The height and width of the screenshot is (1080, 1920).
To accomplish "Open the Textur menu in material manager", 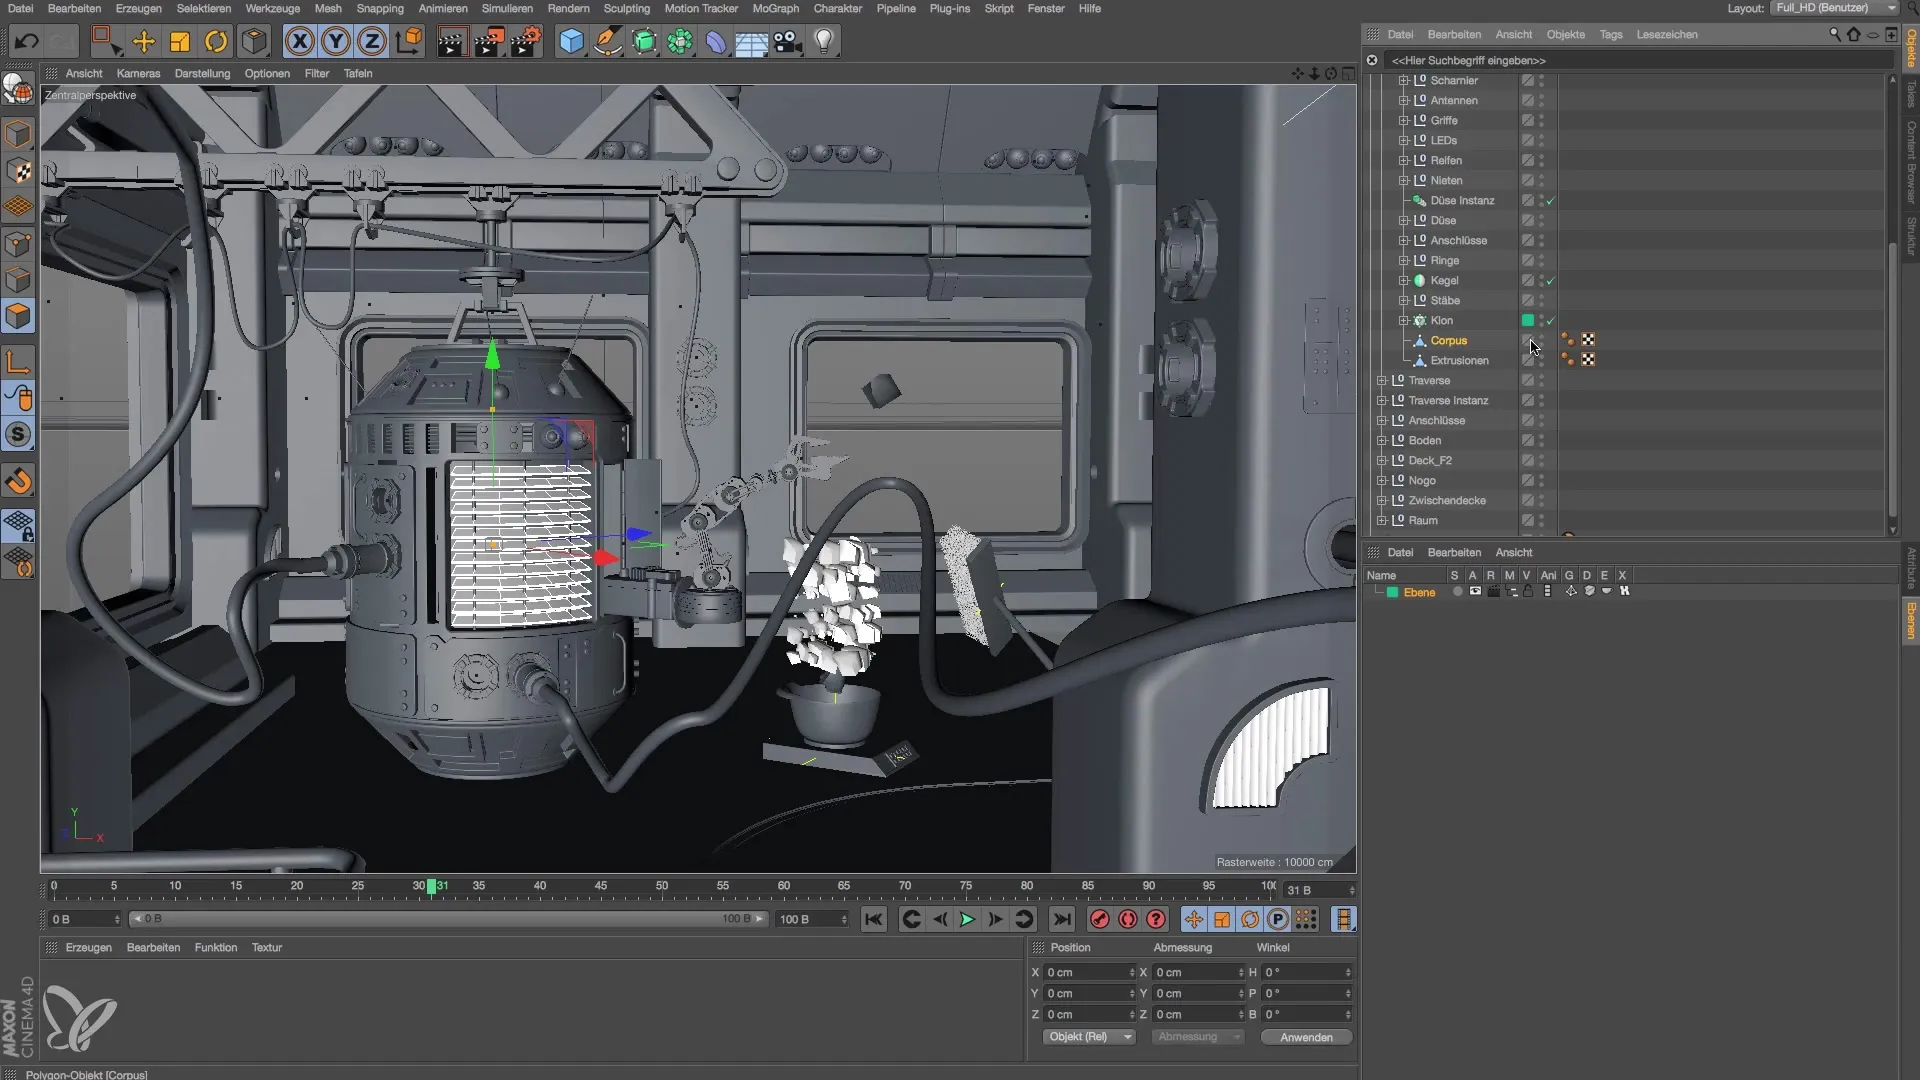I will pyautogui.click(x=267, y=947).
